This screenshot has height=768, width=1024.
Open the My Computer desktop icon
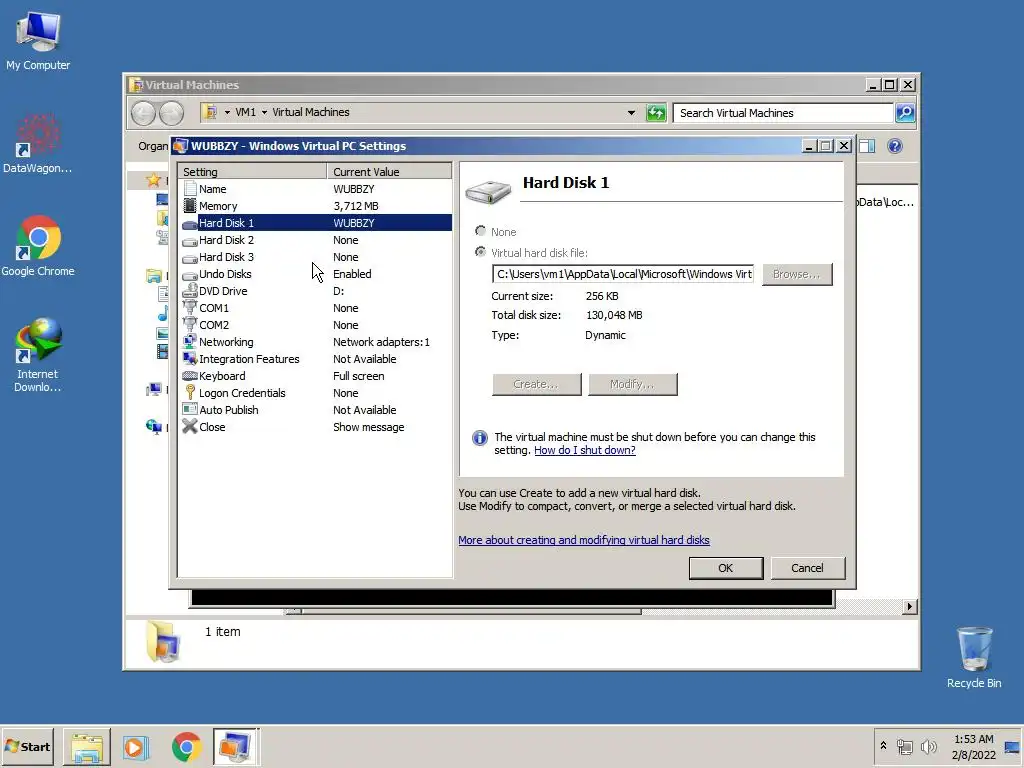38,41
